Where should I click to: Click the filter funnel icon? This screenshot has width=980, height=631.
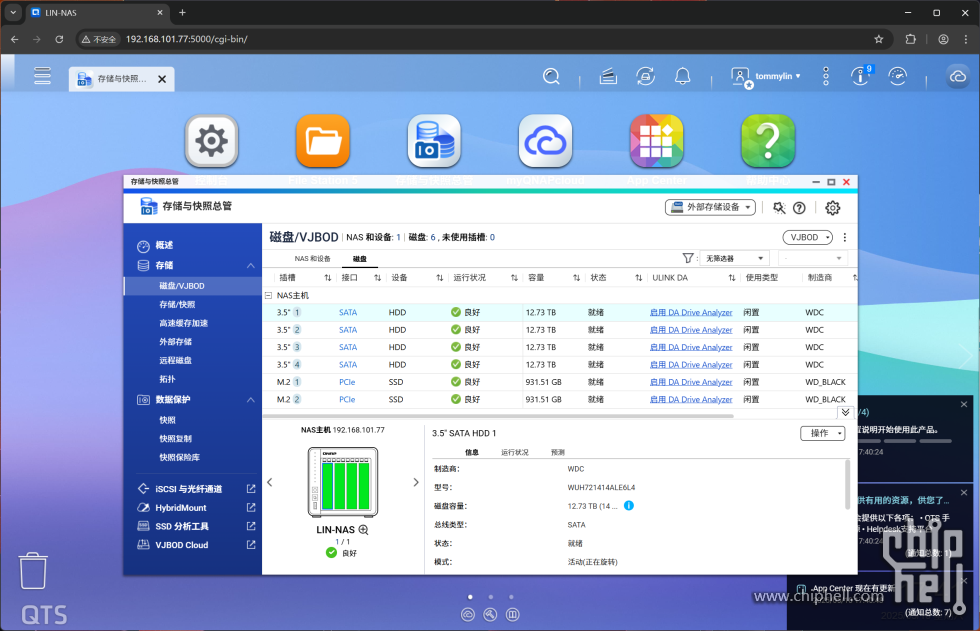coord(688,258)
